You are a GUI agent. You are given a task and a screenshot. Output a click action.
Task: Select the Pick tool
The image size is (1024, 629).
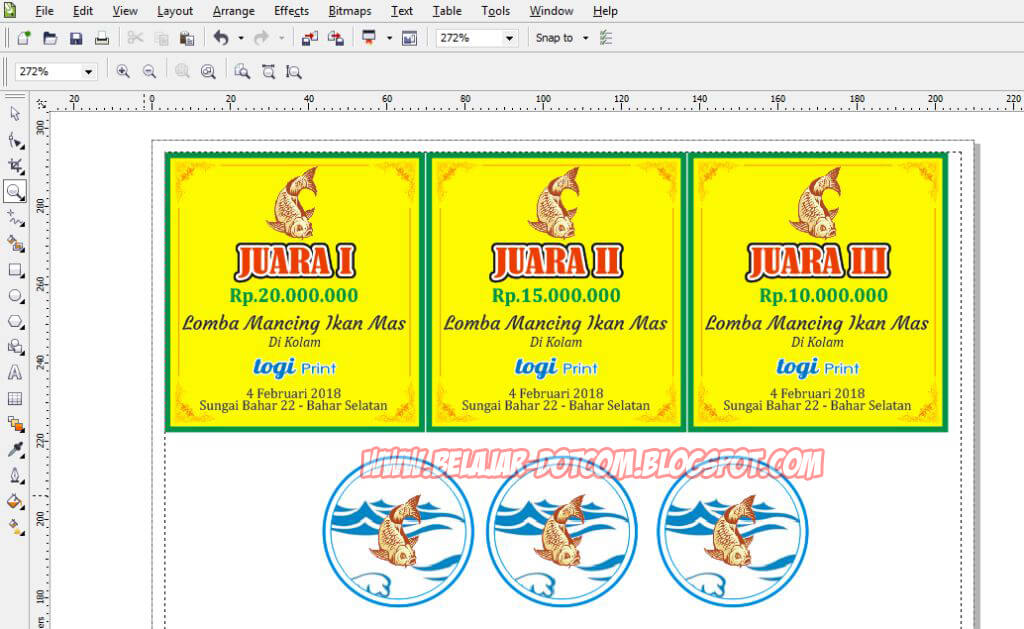click(x=14, y=114)
